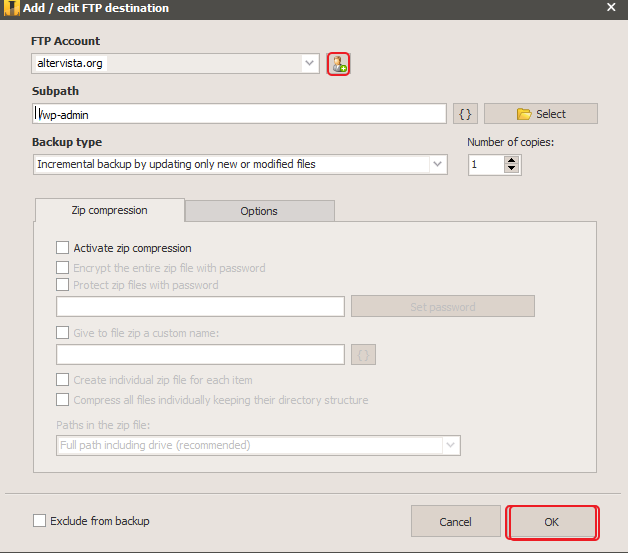Click into the Subpath /wp-admin field
Image resolution: width=628 pixels, height=553 pixels.
239,114
